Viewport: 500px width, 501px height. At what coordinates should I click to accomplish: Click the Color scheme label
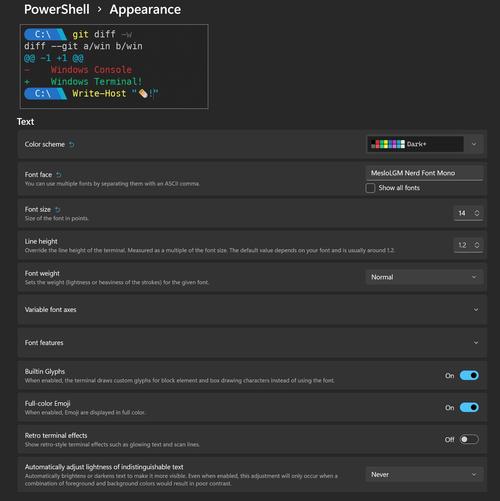[45, 144]
